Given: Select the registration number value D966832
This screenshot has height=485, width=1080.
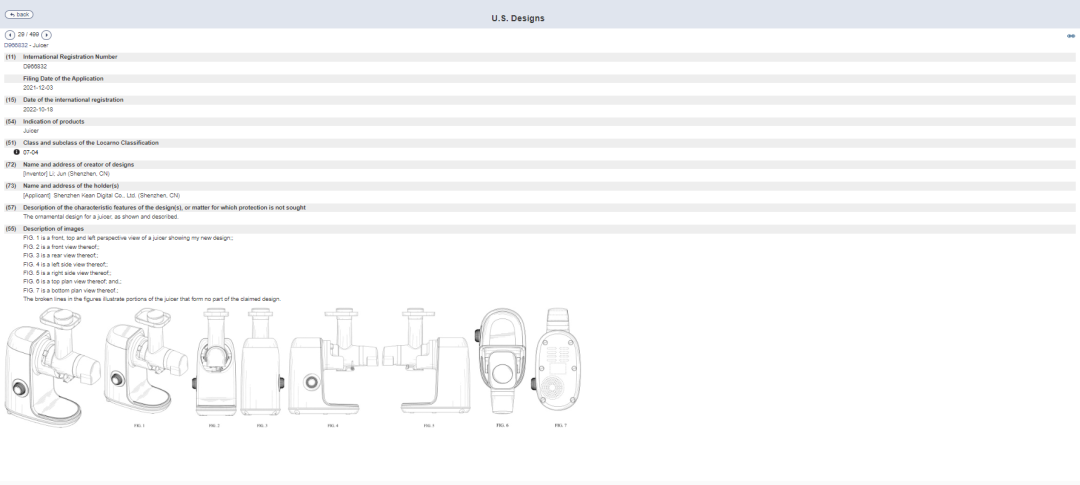Looking at the screenshot, I should [35, 67].
